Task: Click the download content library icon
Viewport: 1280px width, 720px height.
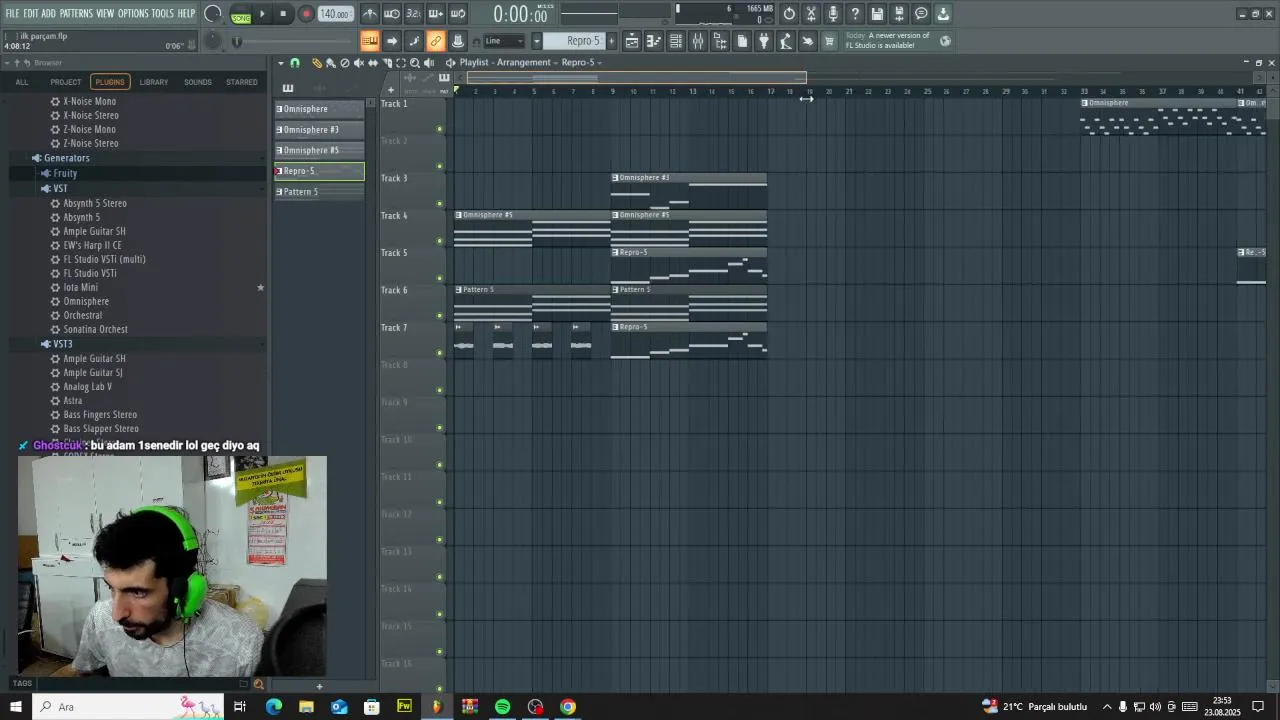Action: click(943, 14)
